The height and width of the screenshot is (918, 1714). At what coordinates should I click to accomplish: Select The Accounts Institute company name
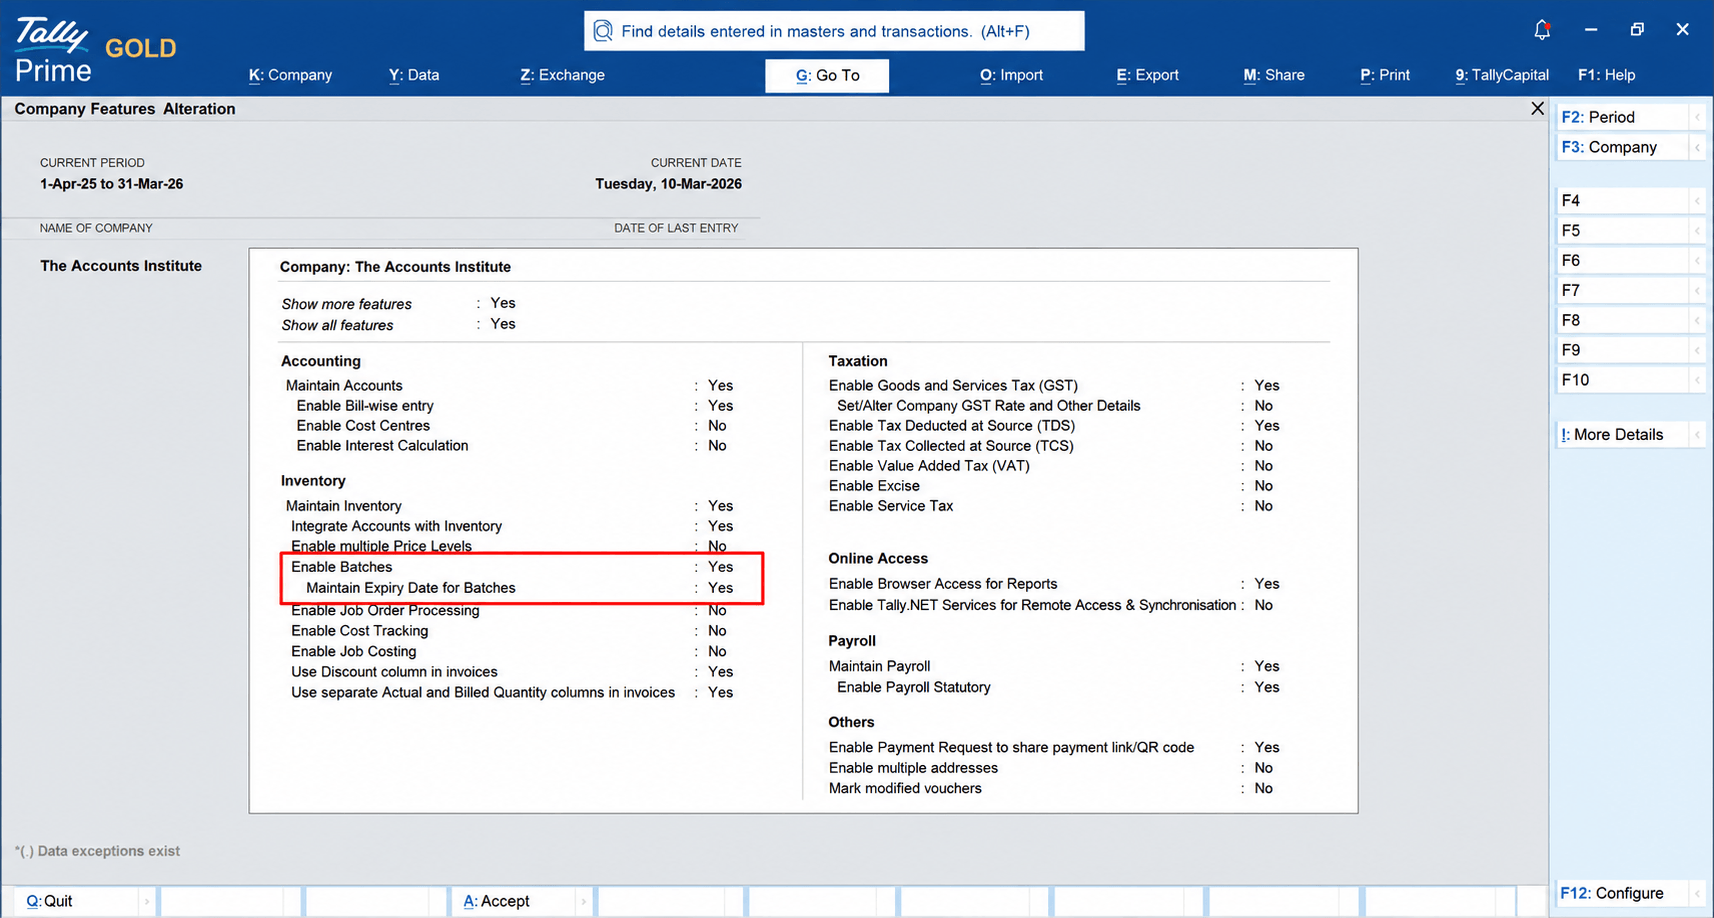[121, 265]
